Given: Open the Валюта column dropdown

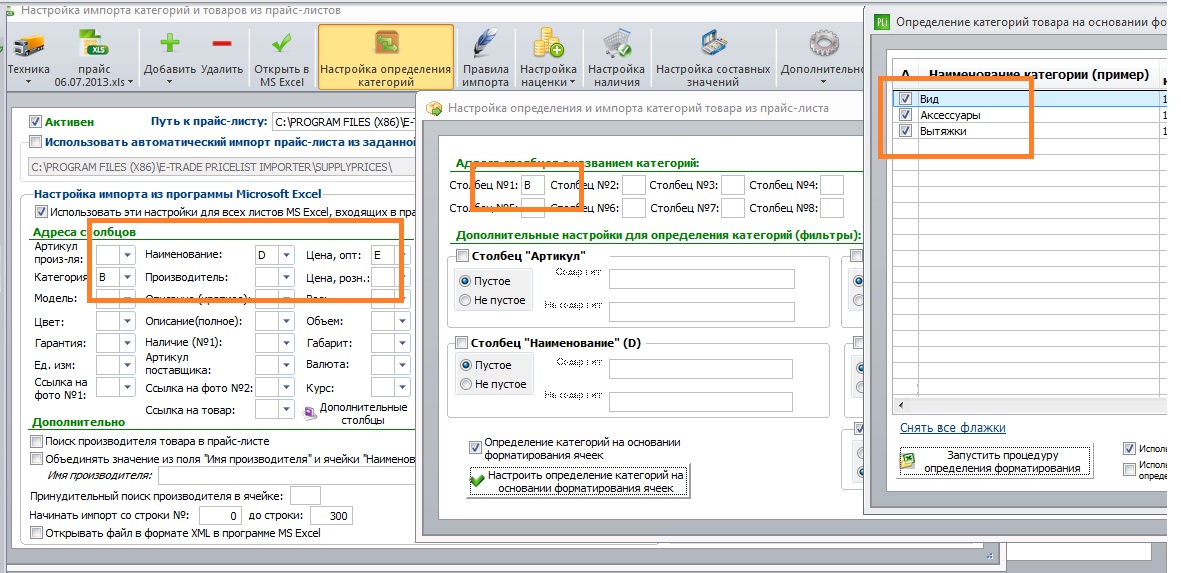Looking at the screenshot, I should pyautogui.click(x=403, y=364).
